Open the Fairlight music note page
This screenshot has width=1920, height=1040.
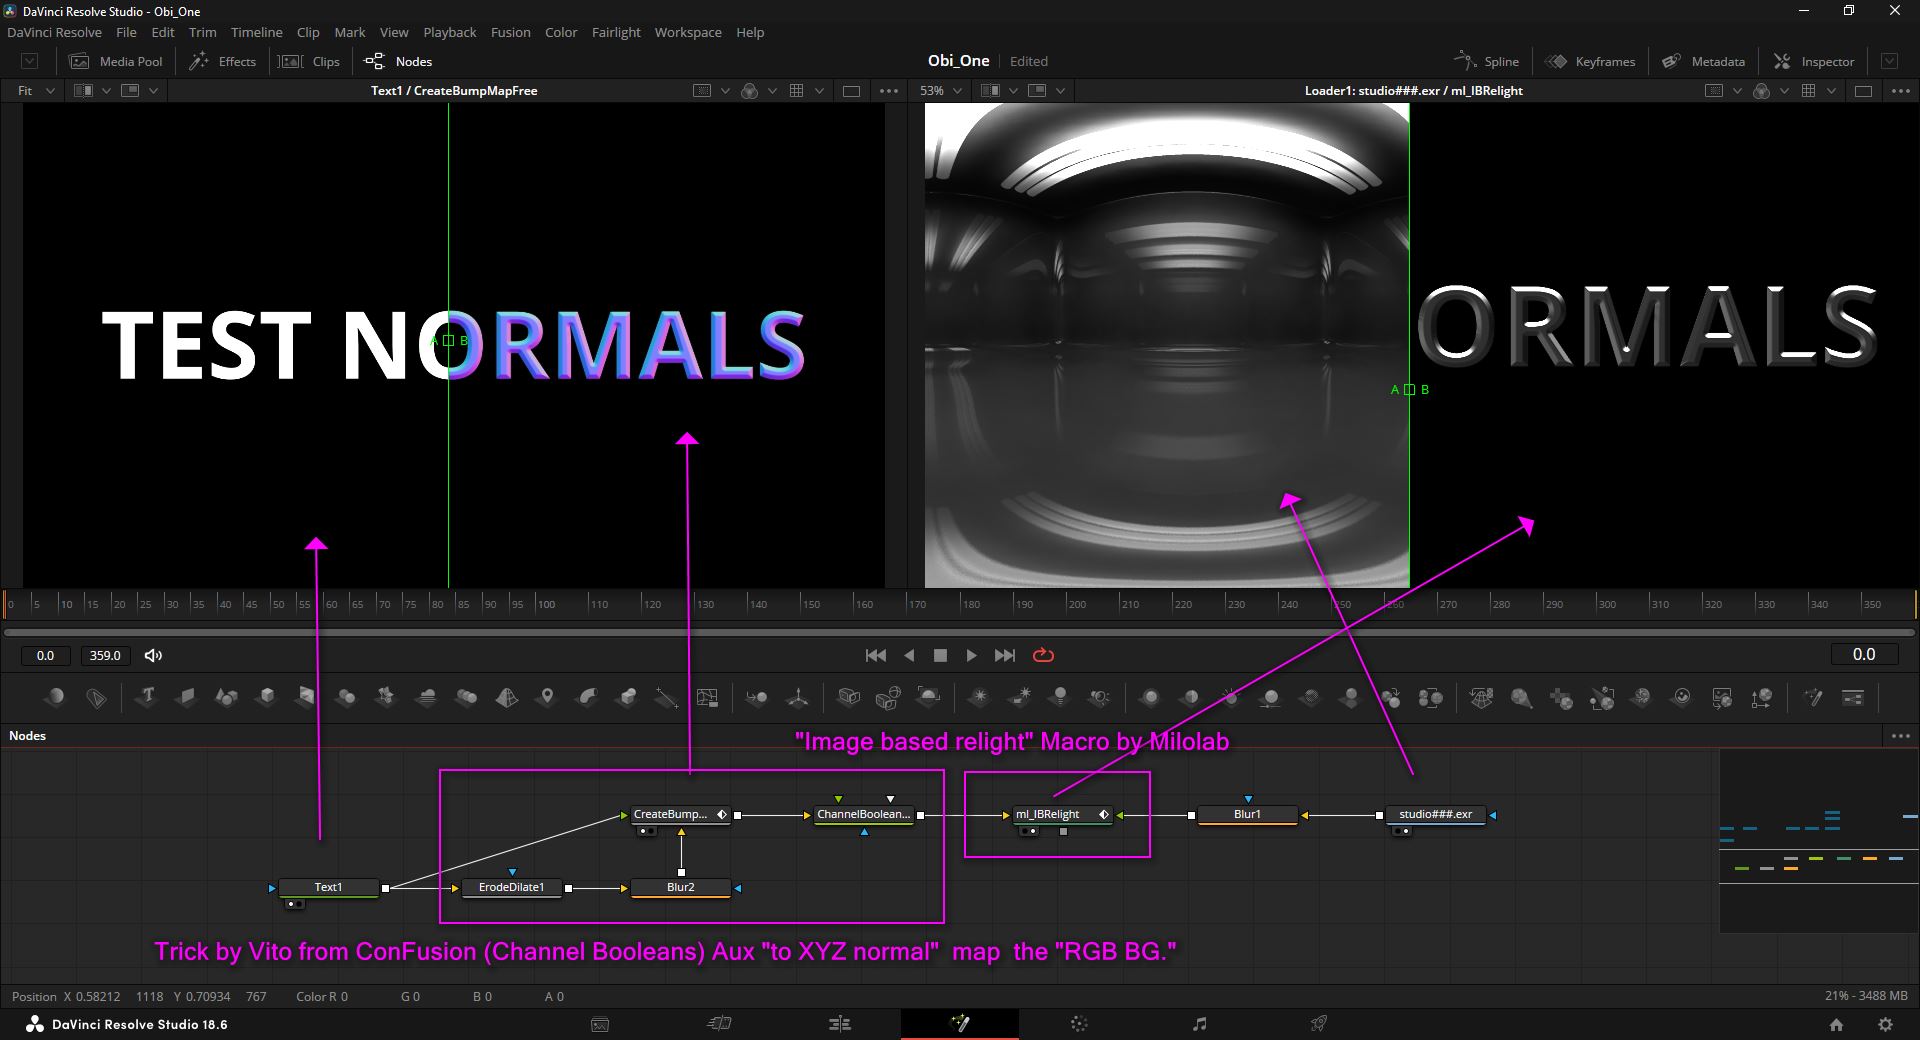point(1199,1024)
